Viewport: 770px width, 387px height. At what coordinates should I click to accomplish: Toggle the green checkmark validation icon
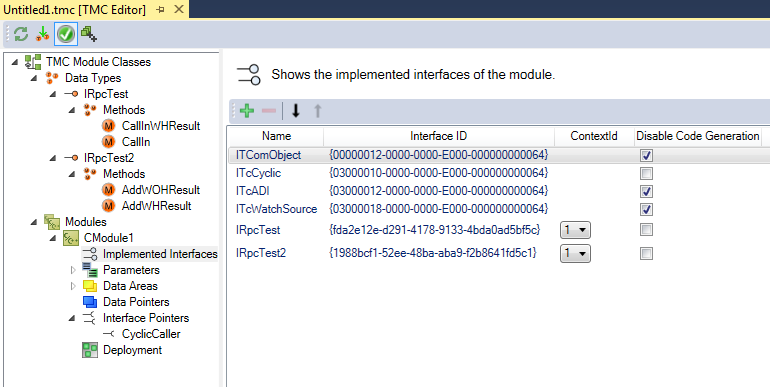pos(66,34)
